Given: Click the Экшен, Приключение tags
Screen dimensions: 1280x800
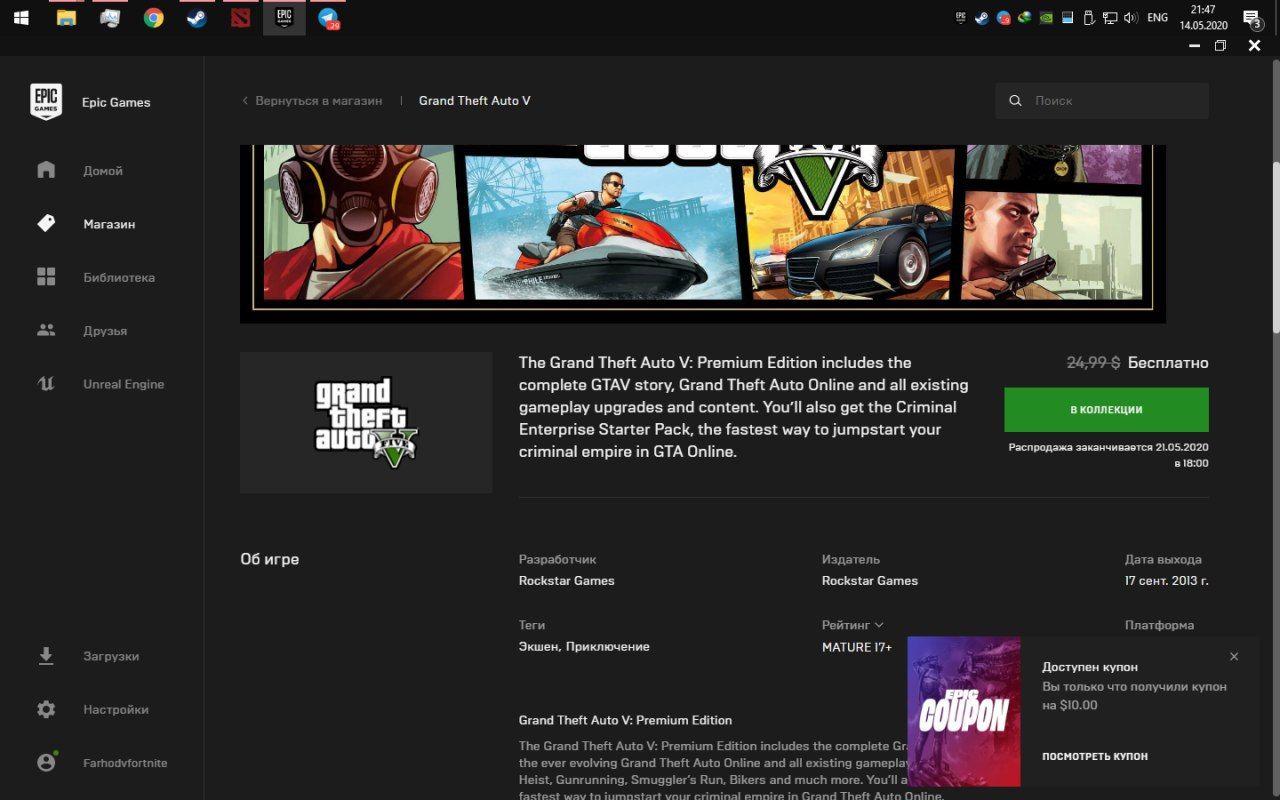Looking at the screenshot, I should pyautogui.click(x=584, y=647).
